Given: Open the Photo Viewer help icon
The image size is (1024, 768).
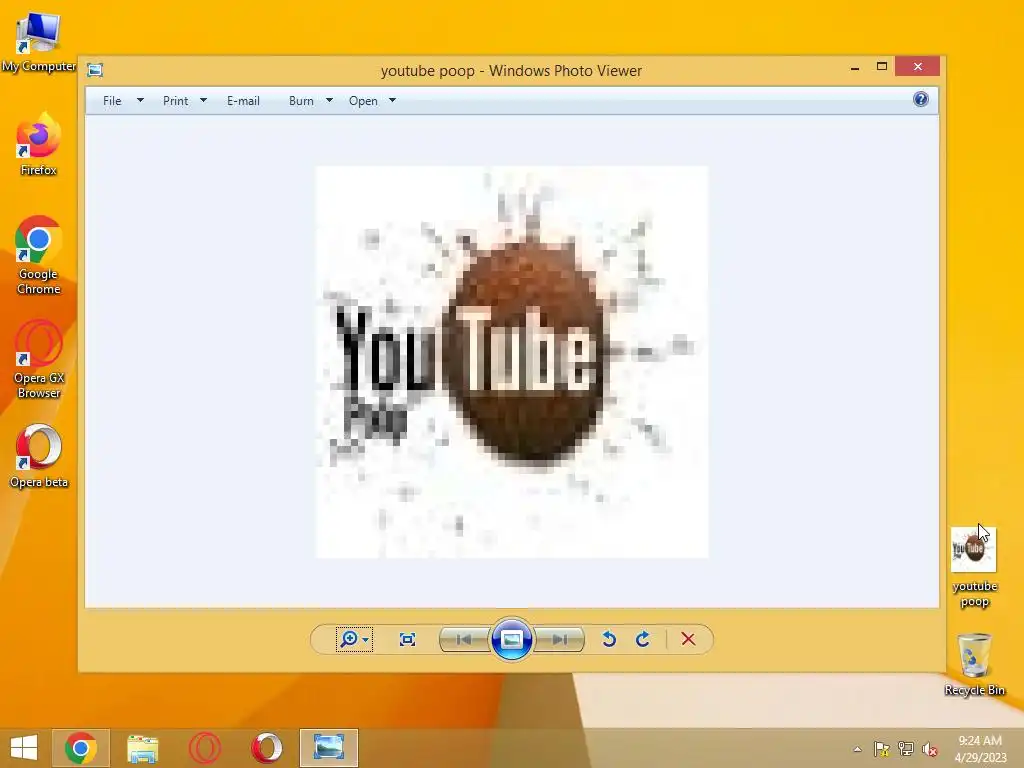Looking at the screenshot, I should point(921,99).
